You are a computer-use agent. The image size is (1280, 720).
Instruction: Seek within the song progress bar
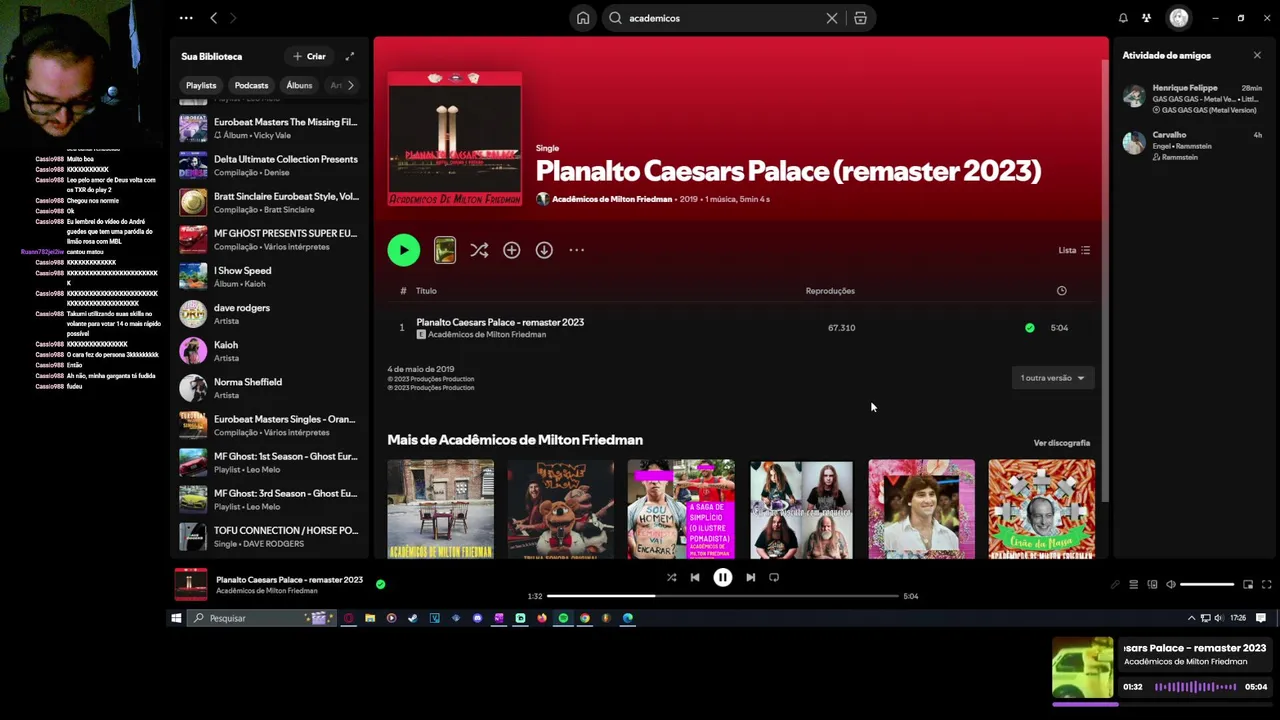722,596
